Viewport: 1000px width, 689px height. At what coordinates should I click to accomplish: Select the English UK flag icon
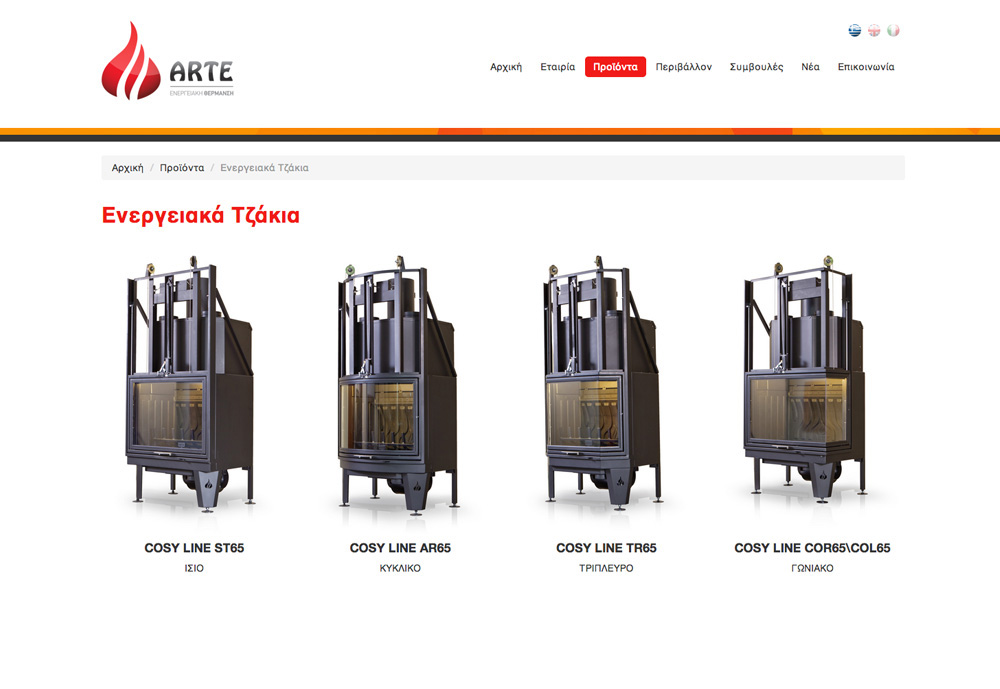874,30
